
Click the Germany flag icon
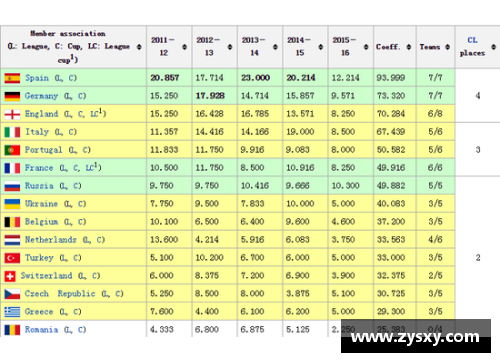pyautogui.click(x=12, y=96)
